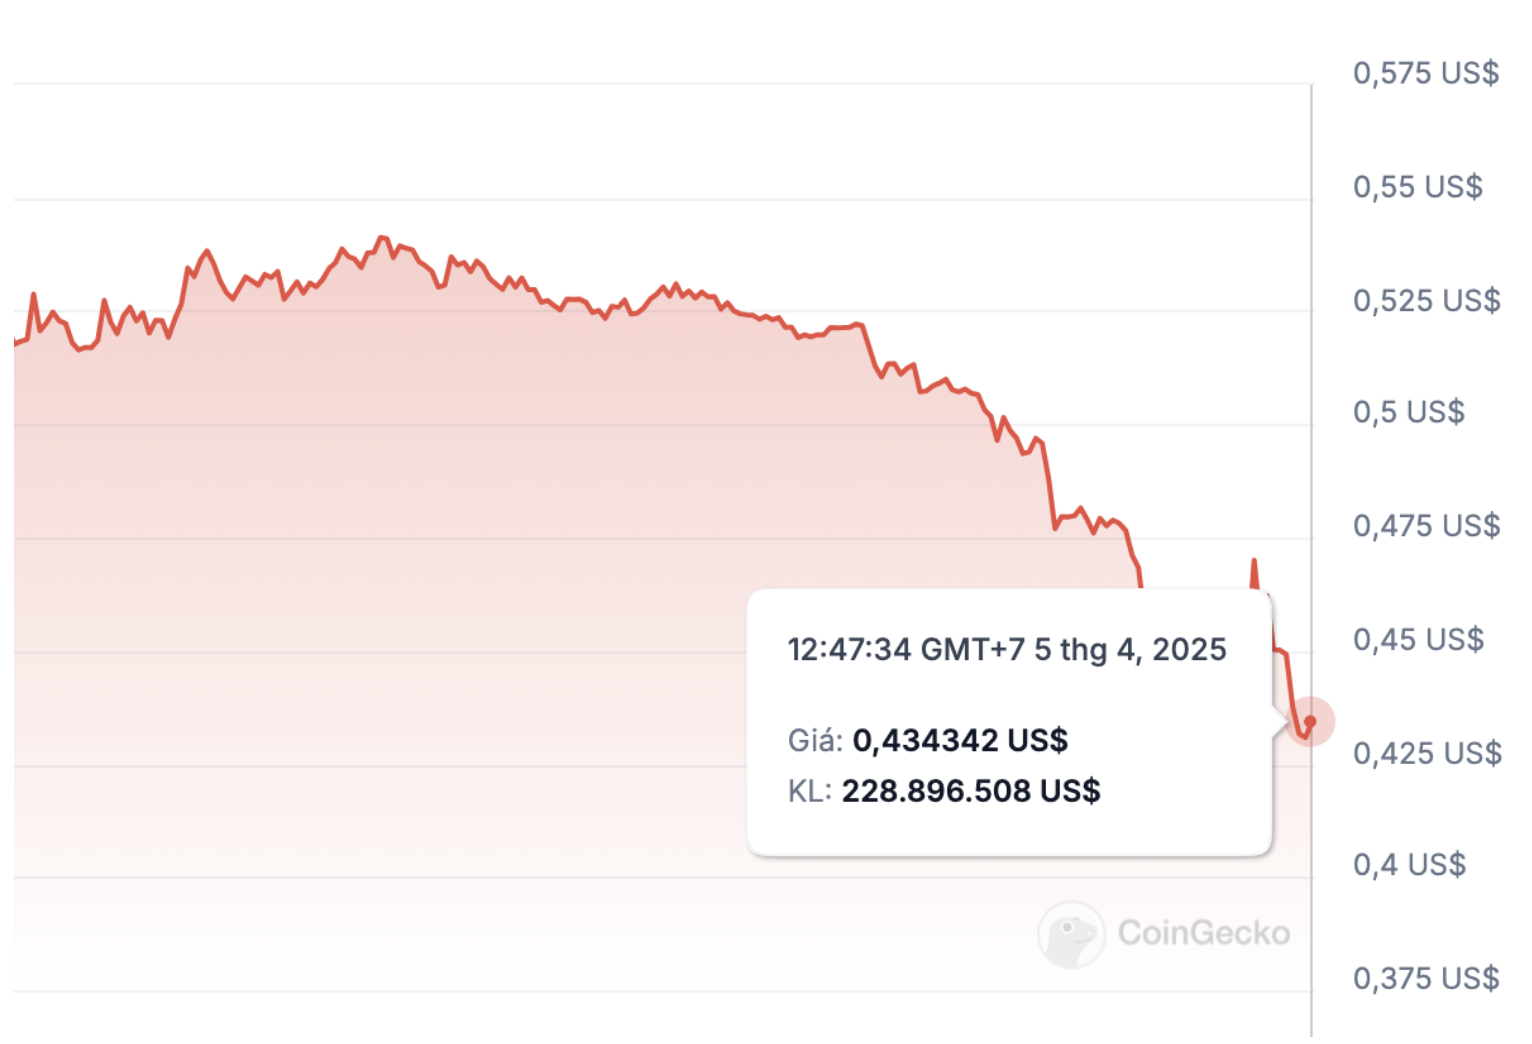Click the 0,575 US$ axis label
Viewport: 1532px width, 1044px height.
click(1425, 73)
